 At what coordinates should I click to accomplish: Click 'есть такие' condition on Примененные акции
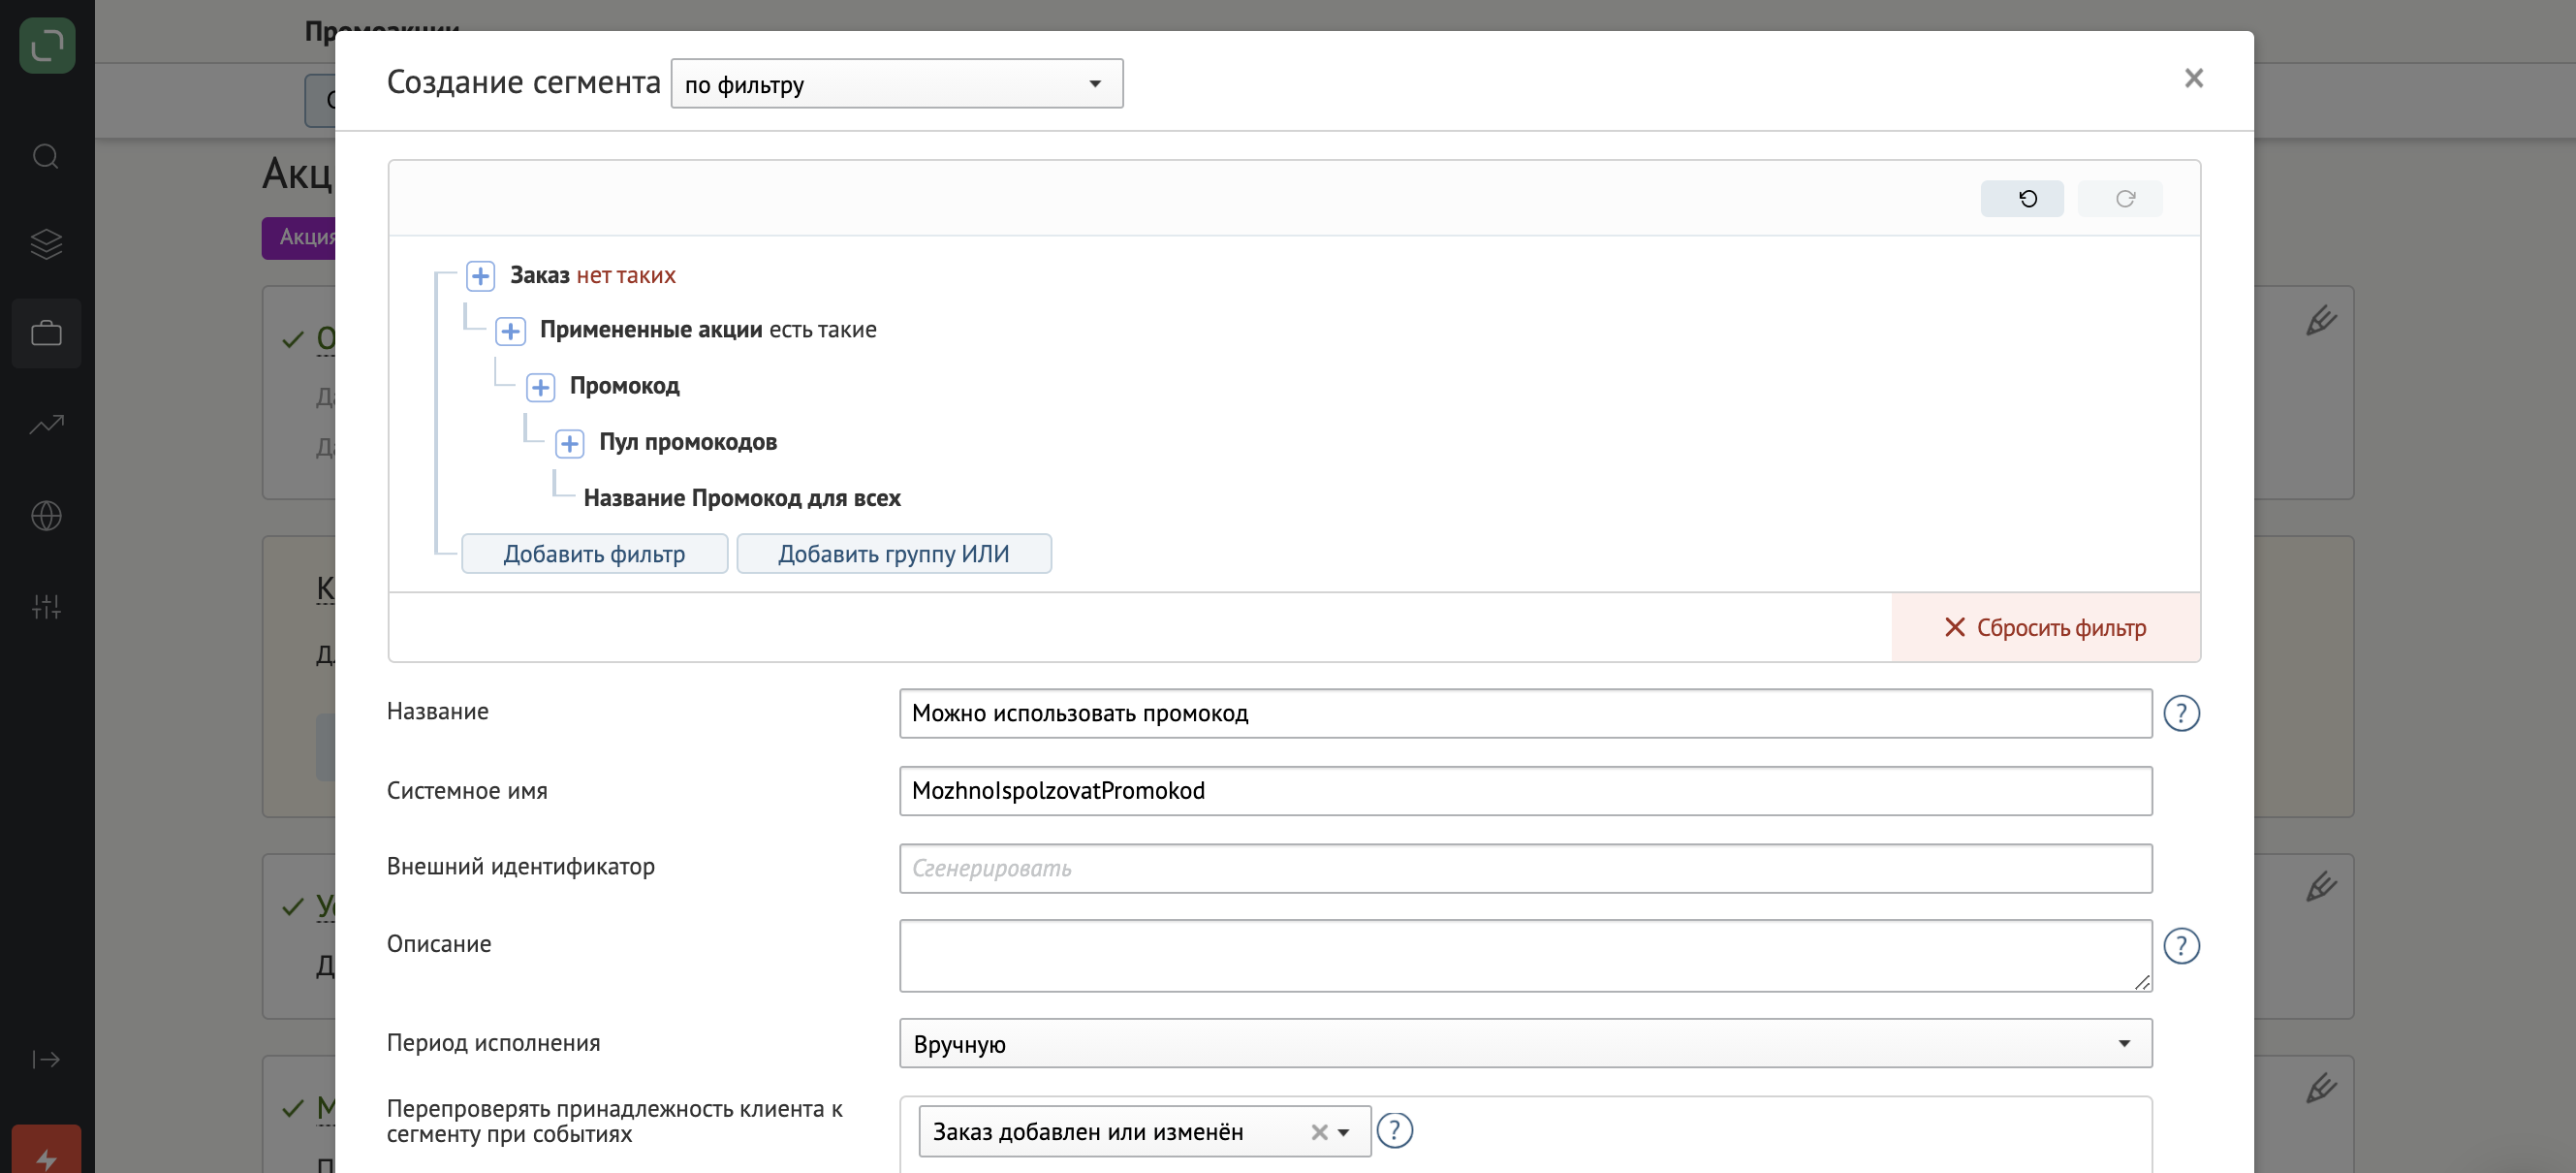coord(822,329)
